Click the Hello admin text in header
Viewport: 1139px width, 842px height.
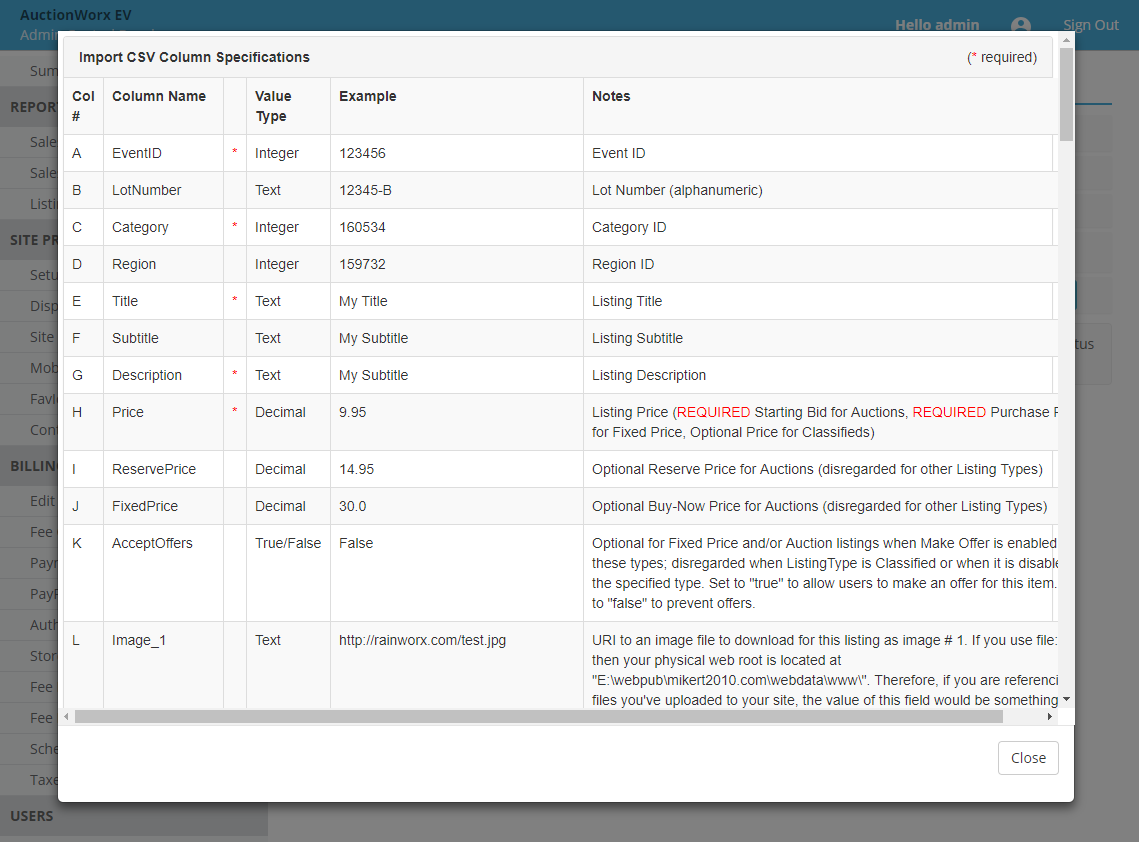pos(937,25)
